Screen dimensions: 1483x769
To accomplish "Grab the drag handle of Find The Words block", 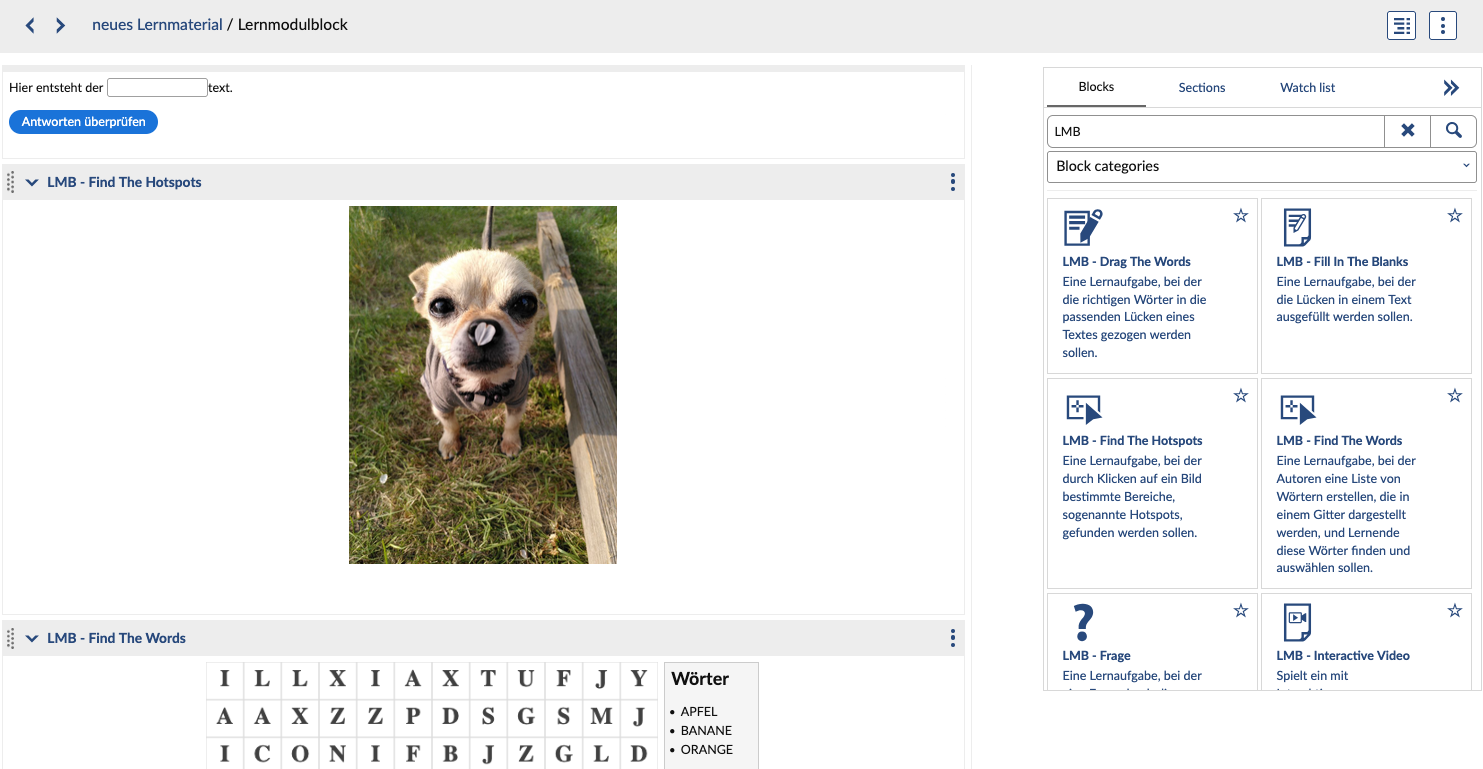I will click(x=11, y=638).
